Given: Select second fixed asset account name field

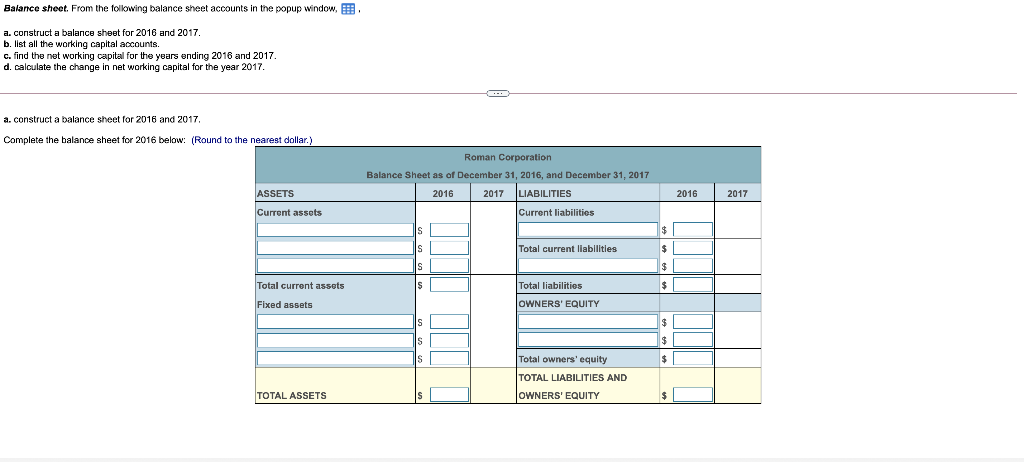Looking at the screenshot, I should (x=335, y=340).
